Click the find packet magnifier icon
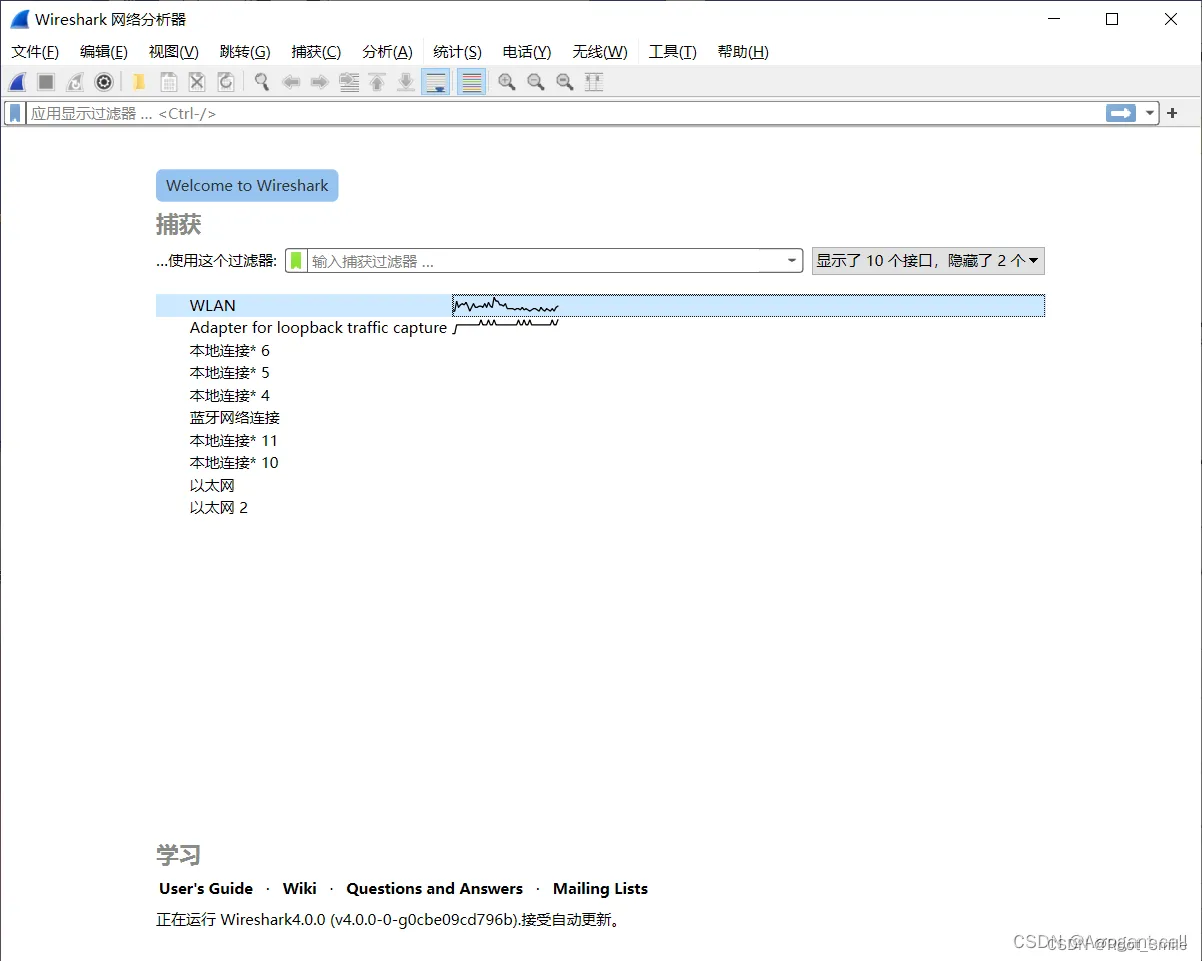 pos(262,82)
